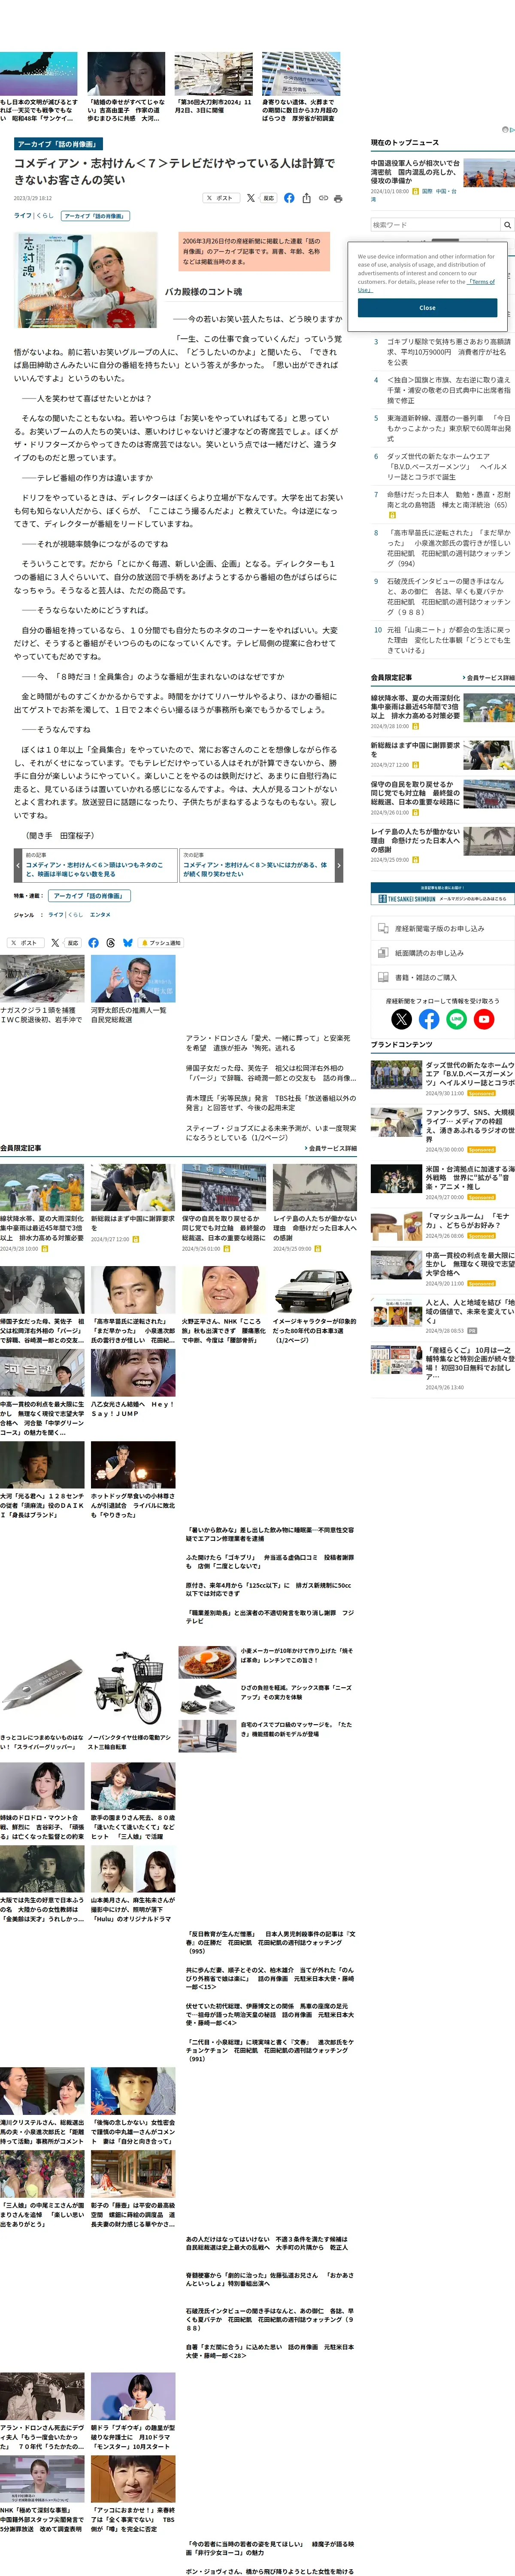Open ナガスクジラ1頭を捕獲 thumbnail
The image size is (515, 2576).
point(42,978)
